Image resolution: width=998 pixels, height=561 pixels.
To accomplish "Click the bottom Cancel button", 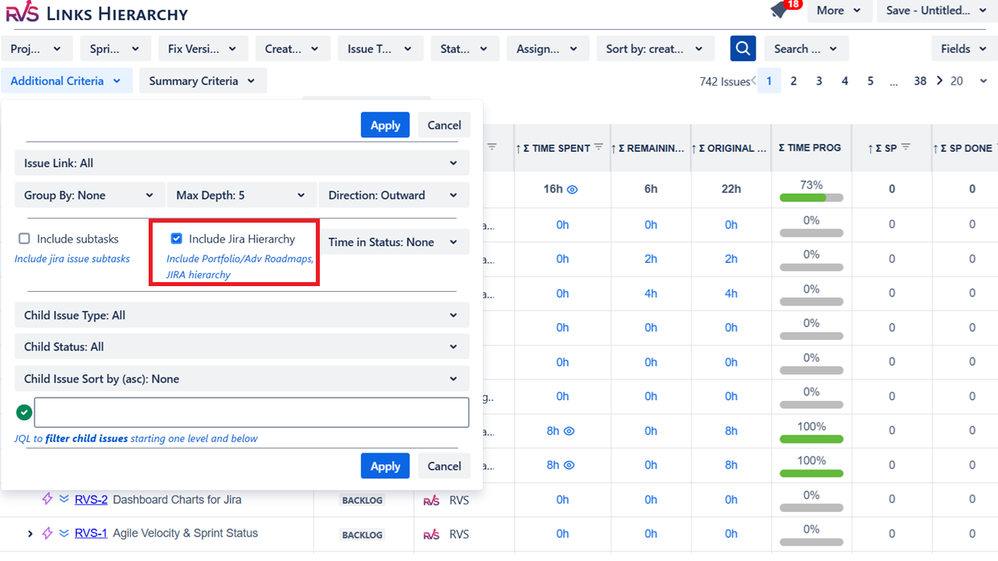I will tap(444, 466).
